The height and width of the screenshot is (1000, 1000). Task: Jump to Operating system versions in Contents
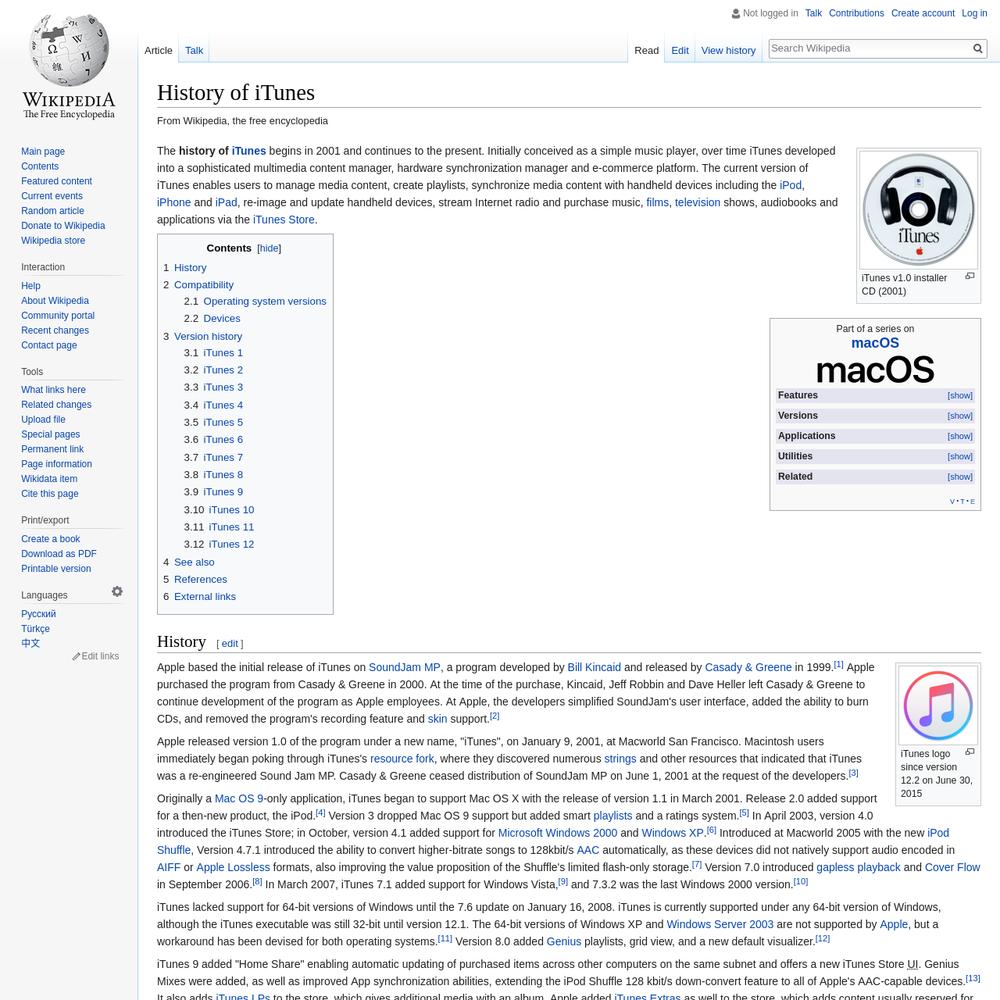[x=265, y=302]
